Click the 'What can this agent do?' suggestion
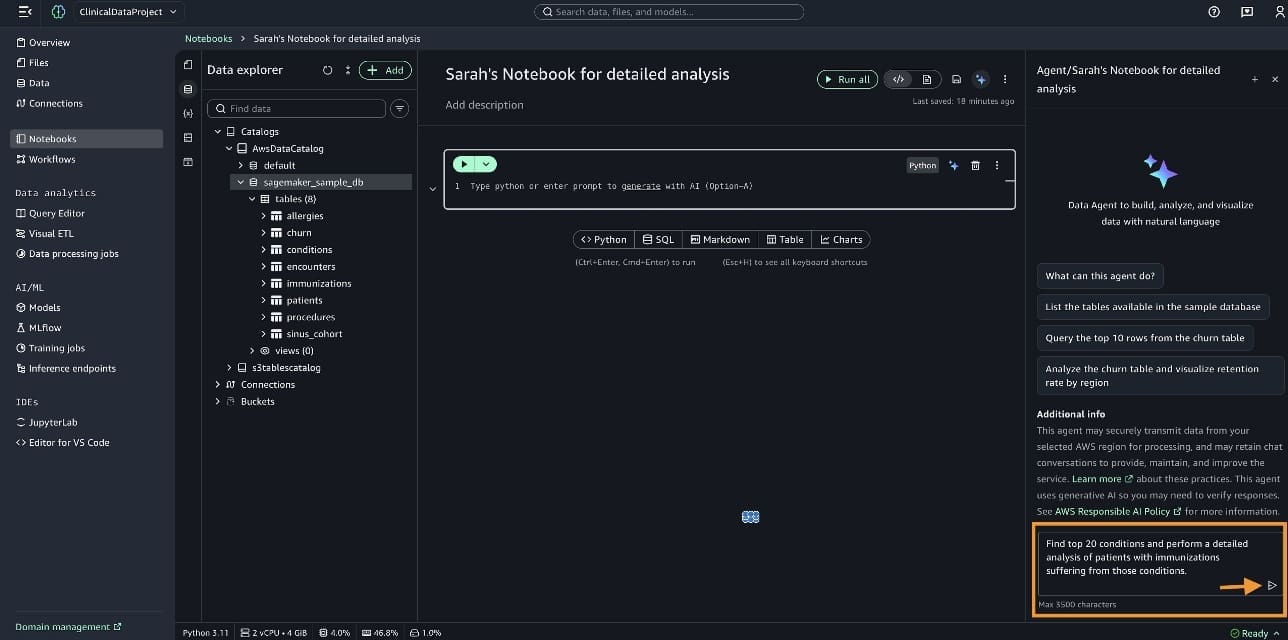 (x=1100, y=276)
